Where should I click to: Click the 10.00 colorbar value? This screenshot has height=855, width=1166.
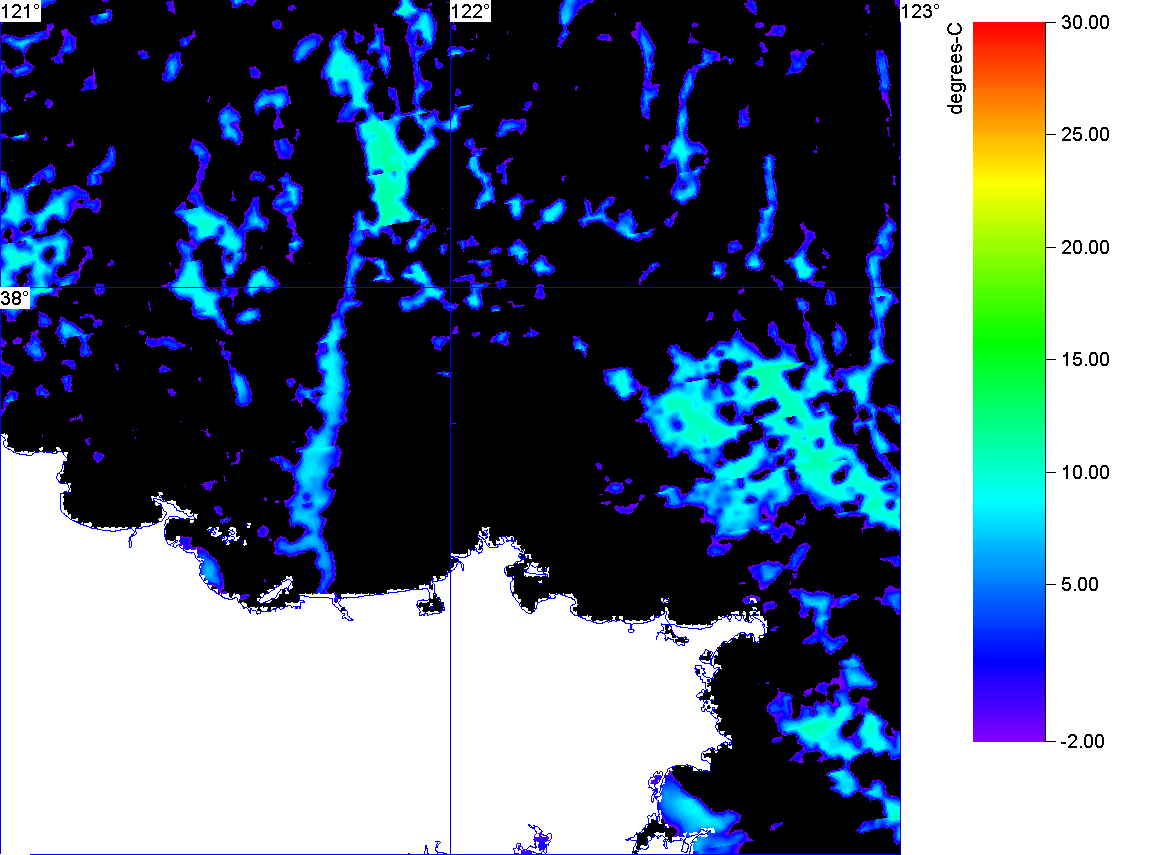tap(1085, 472)
